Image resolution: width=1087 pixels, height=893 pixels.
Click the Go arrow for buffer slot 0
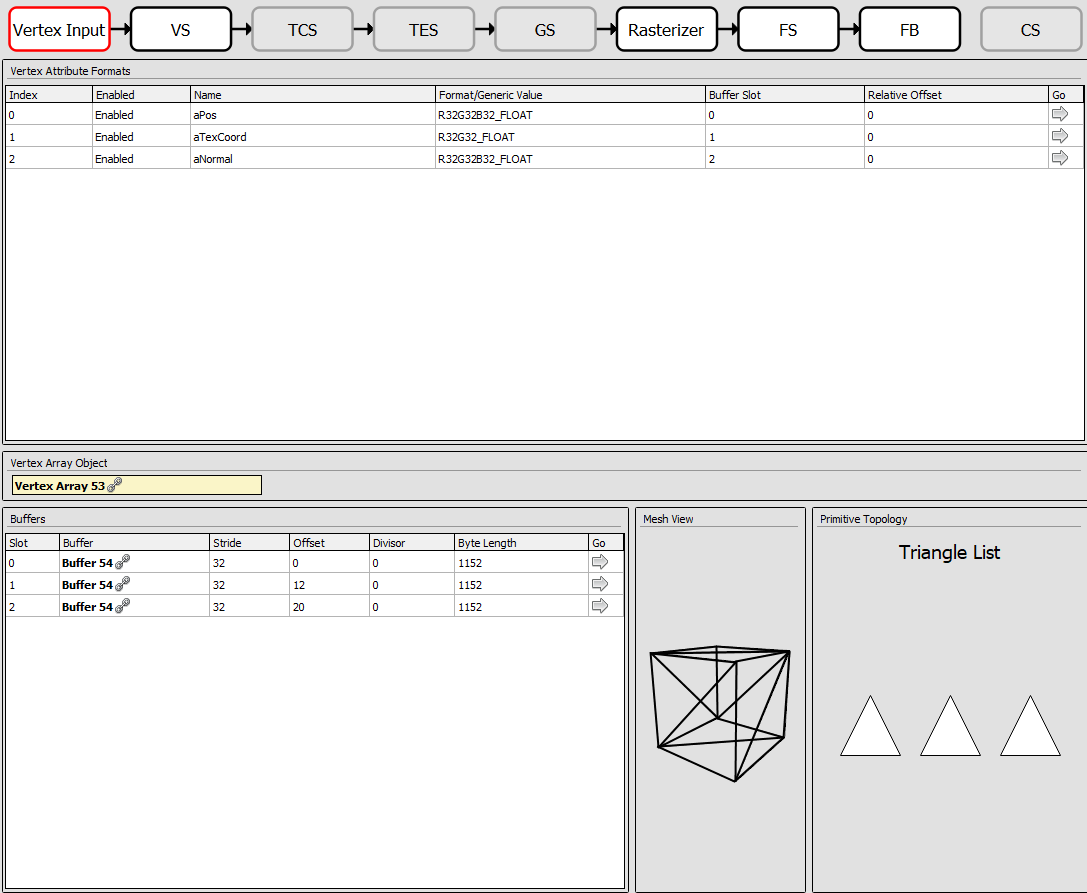coord(600,562)
